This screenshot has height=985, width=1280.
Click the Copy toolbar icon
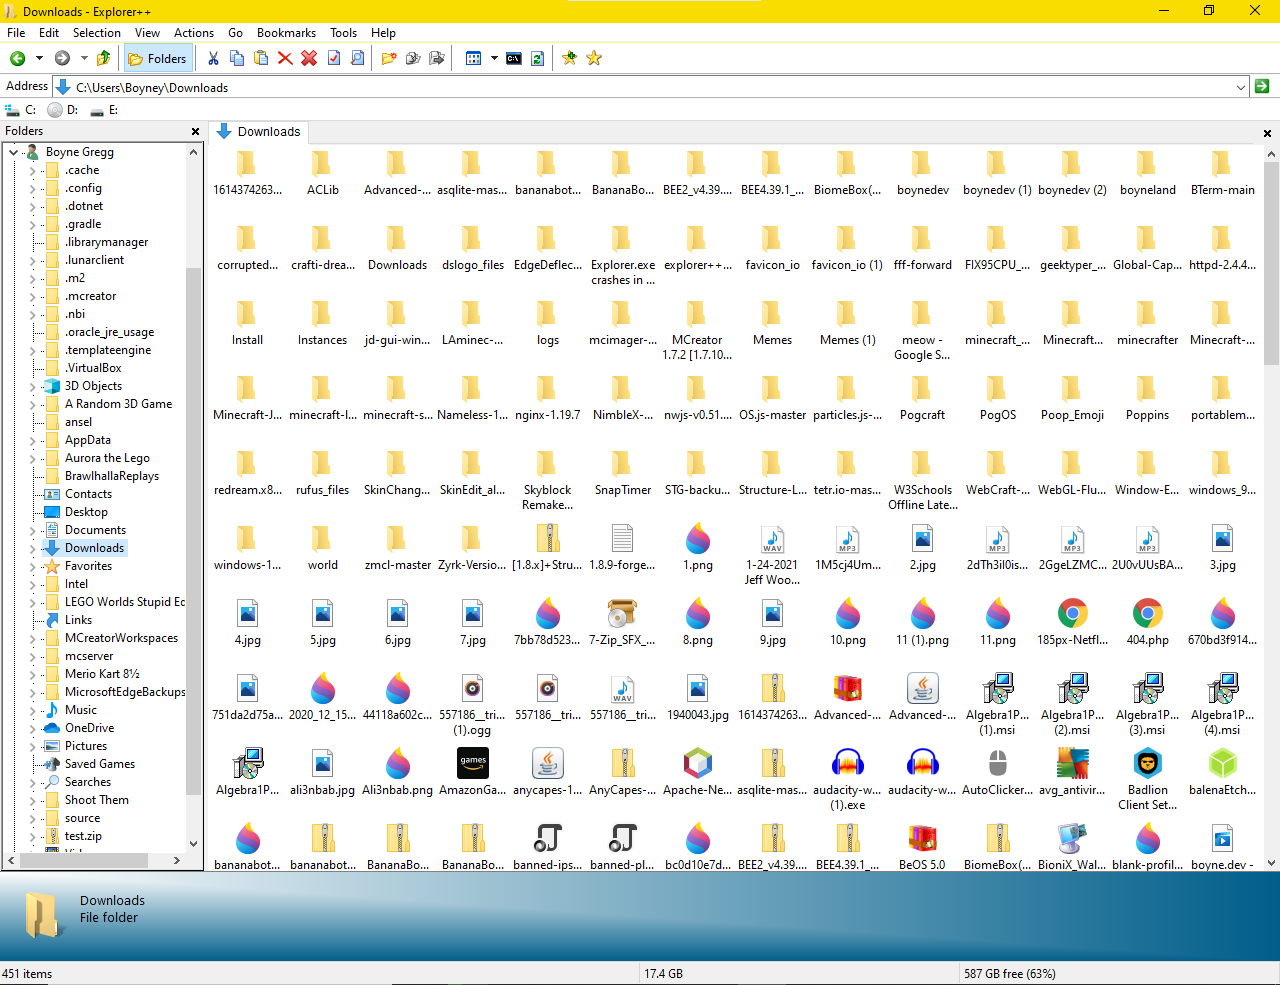237,58
